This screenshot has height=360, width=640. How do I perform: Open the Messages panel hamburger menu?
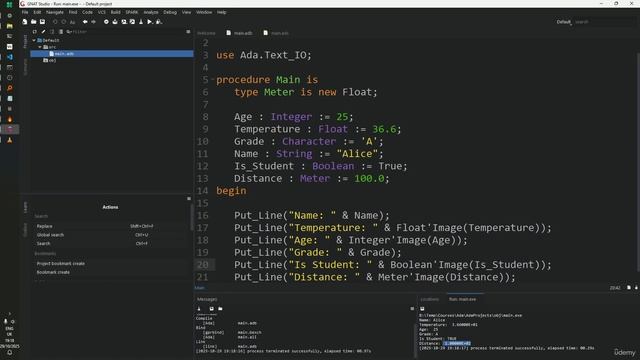pos(412,309)
